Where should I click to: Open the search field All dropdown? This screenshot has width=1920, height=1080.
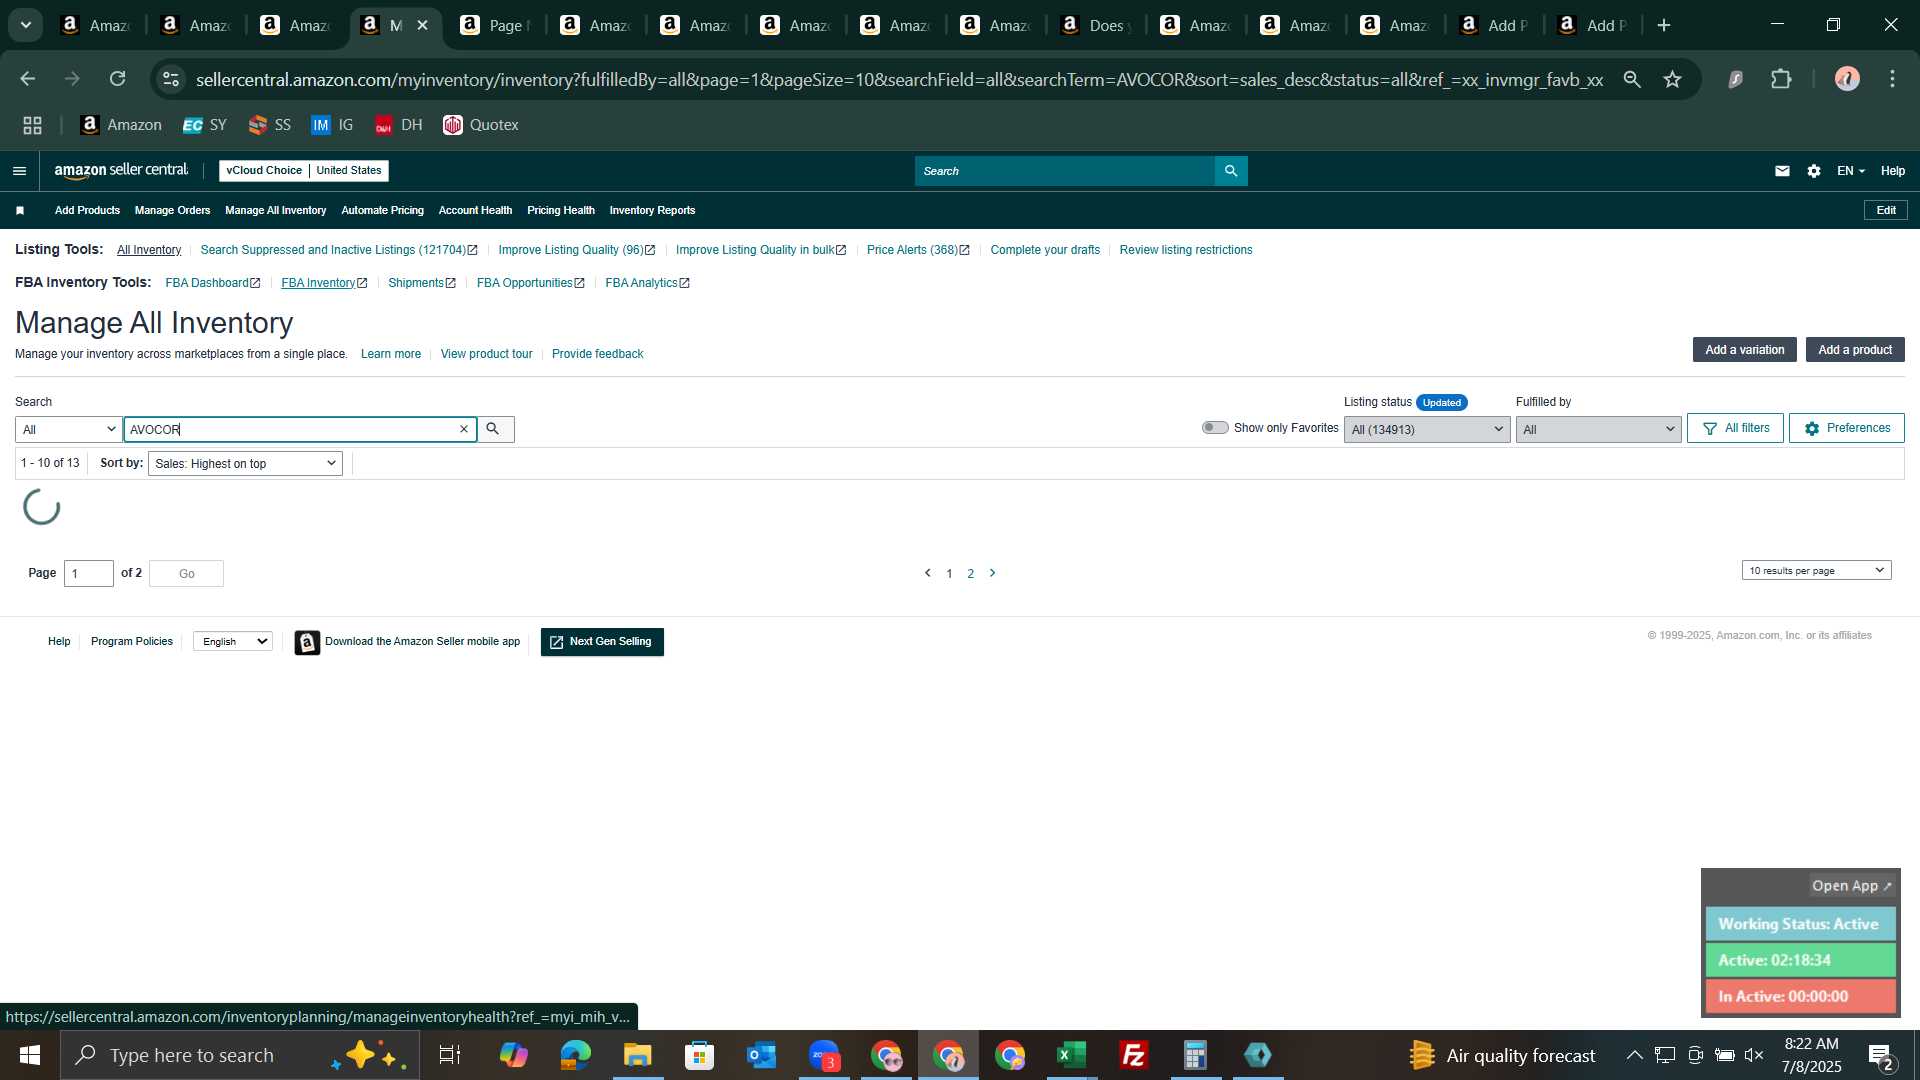point(68,430)
